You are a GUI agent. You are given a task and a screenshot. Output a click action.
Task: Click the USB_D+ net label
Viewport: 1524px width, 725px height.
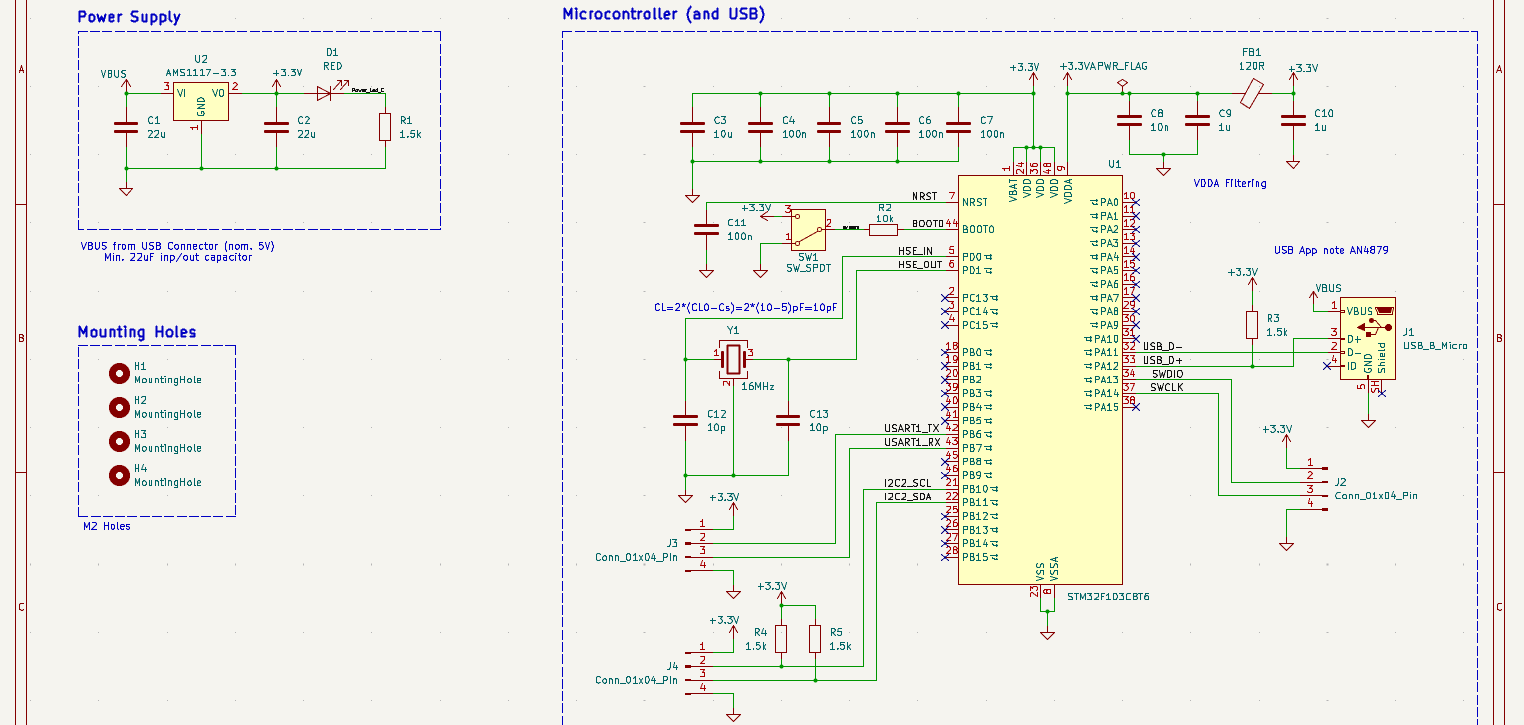(x=1162, y=360)
